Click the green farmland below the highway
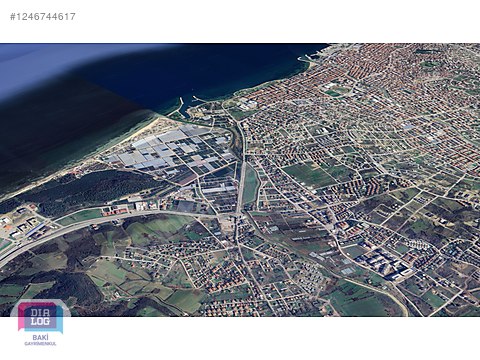 click(157, 230)
